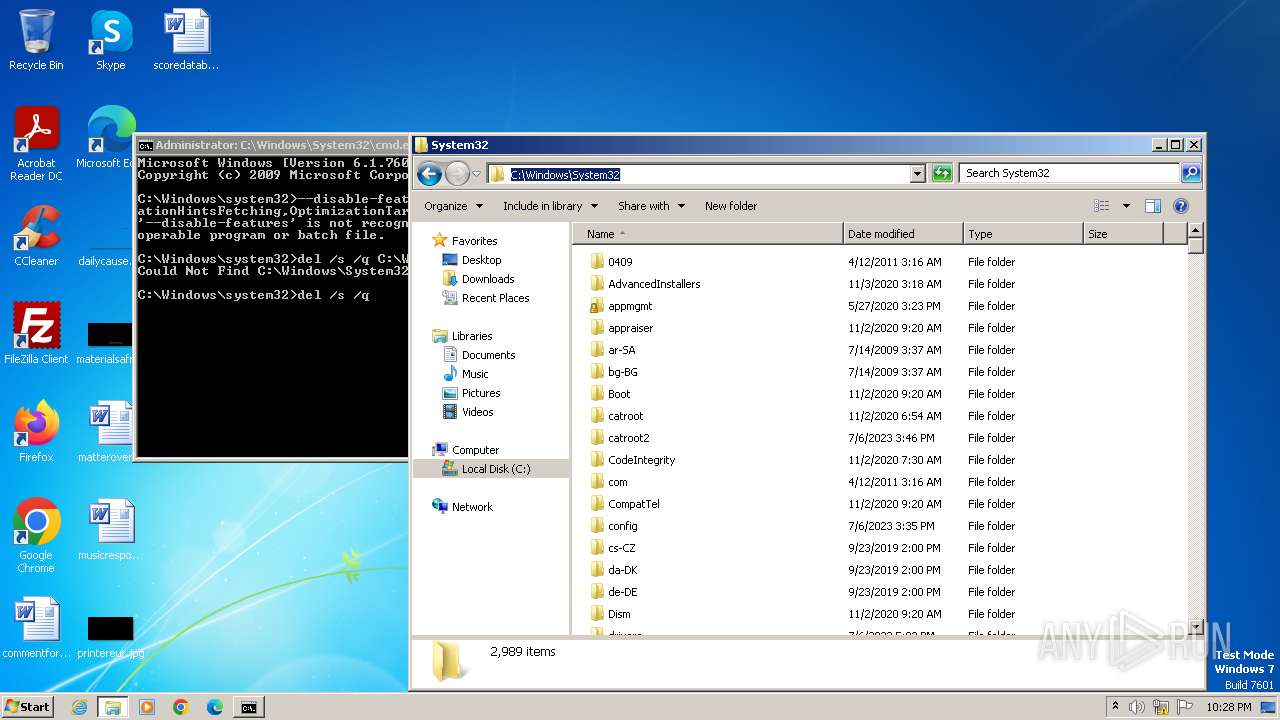The height and width of the screenshot is (720, 1280).
Task: Click the green Refresh button
Action: point(941,174)
